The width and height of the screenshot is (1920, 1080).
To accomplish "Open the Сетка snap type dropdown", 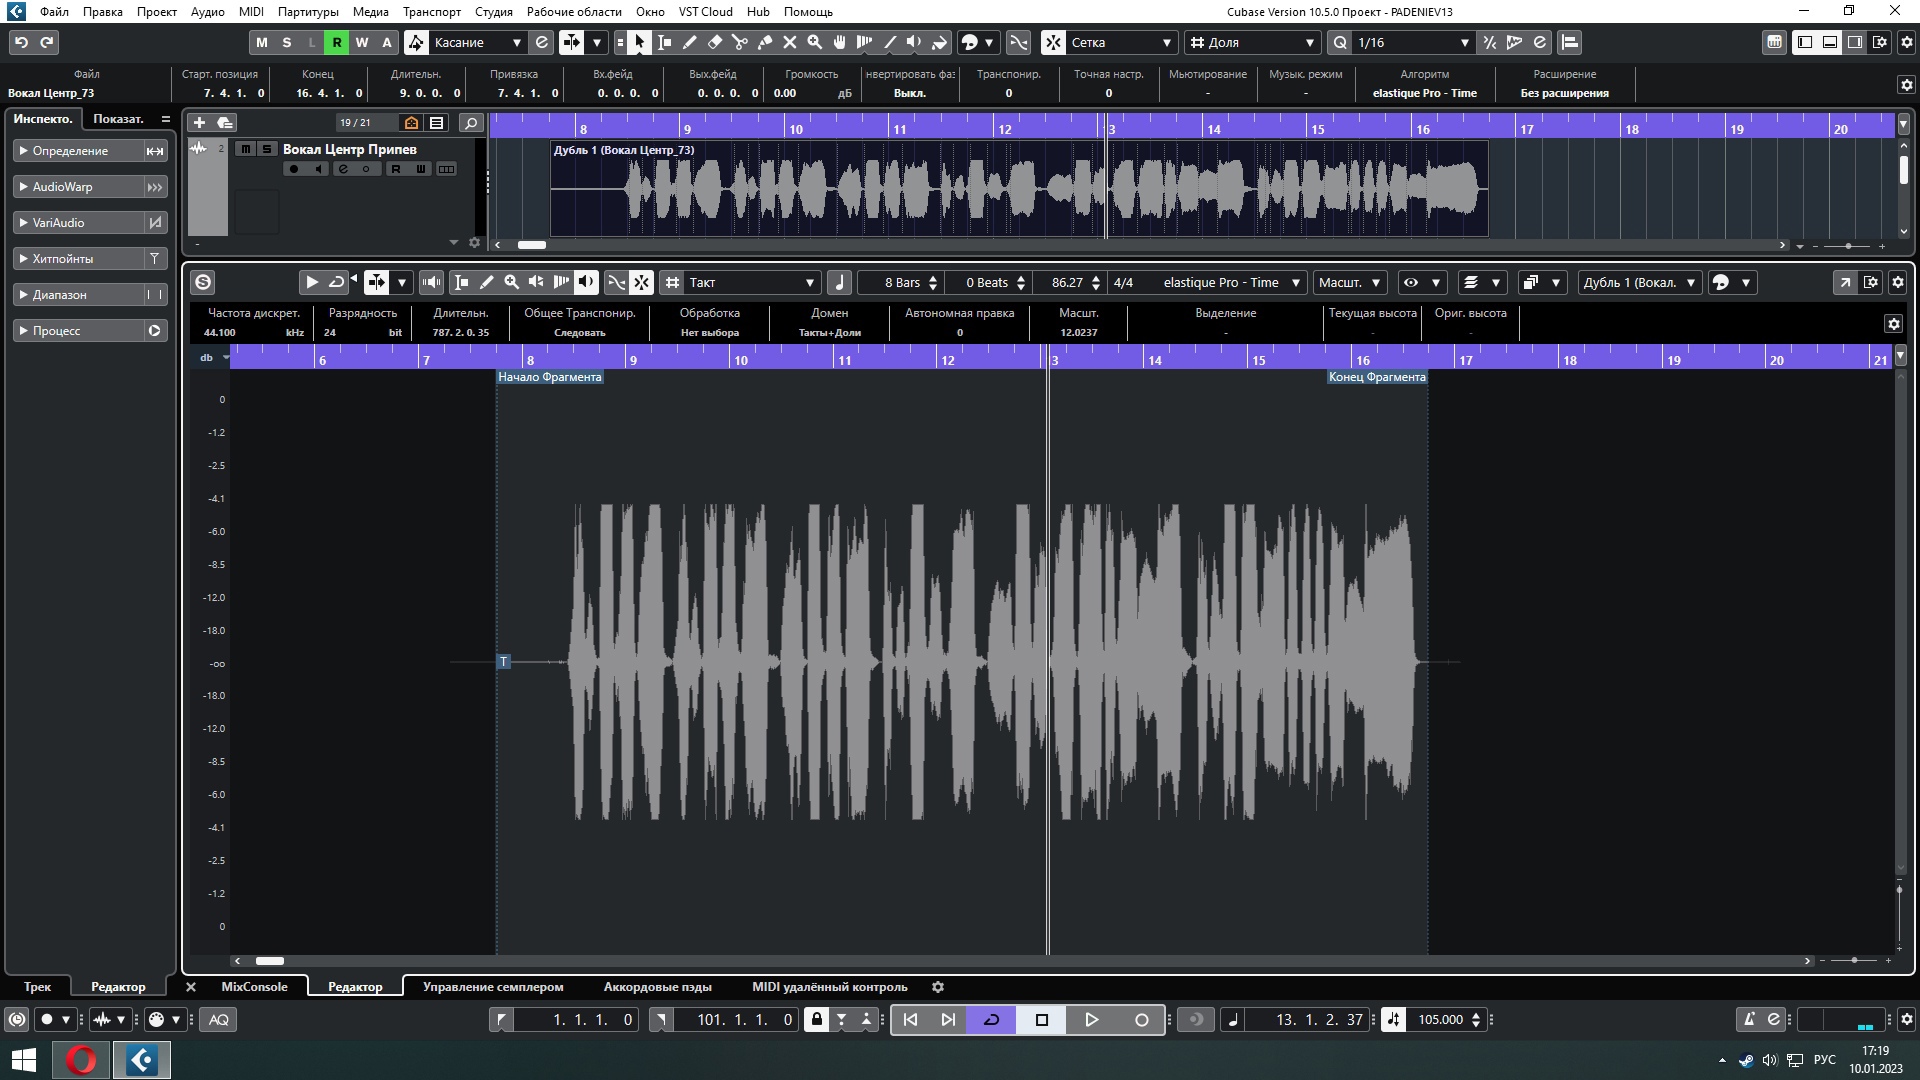I will click(1121, 42).
